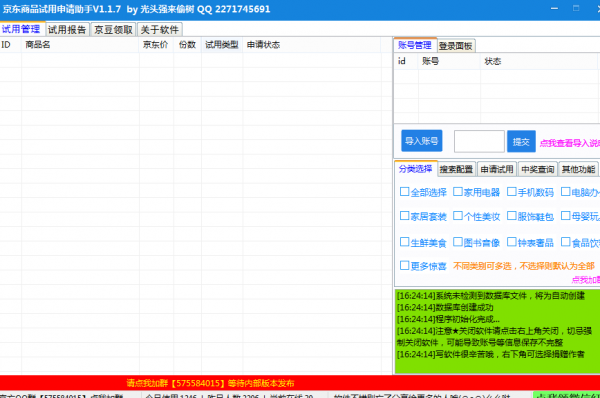Select the 账号管理 tab
This screenshot has width=600, height=398.
(x=415, y=45)
